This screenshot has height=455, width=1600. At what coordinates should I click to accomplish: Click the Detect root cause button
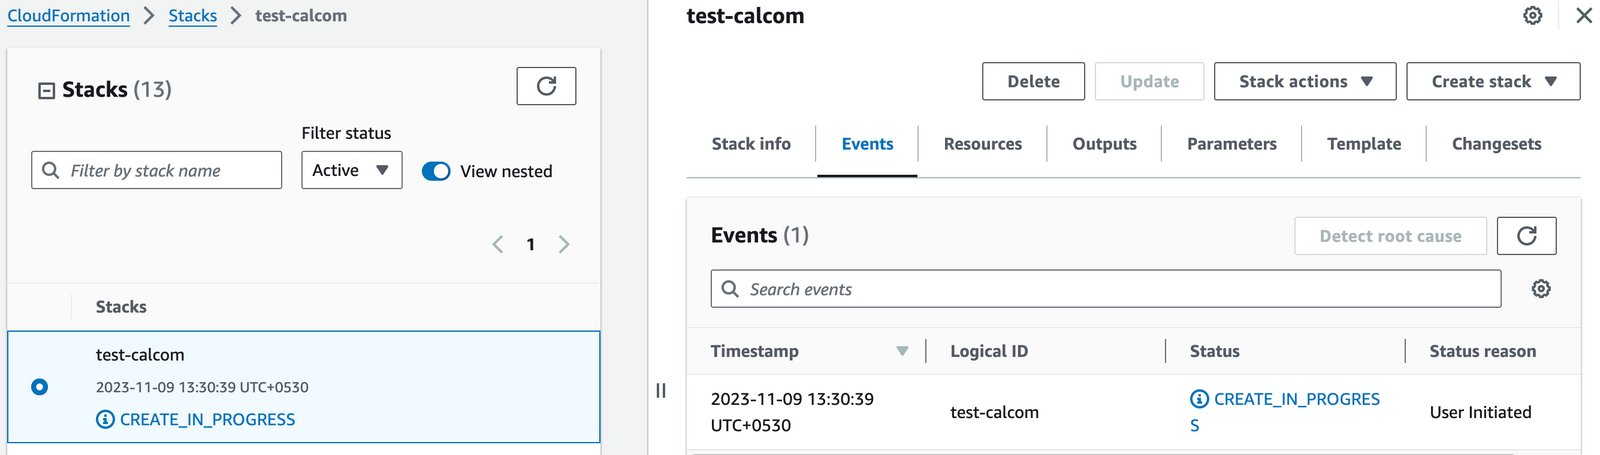point(1390,236)
